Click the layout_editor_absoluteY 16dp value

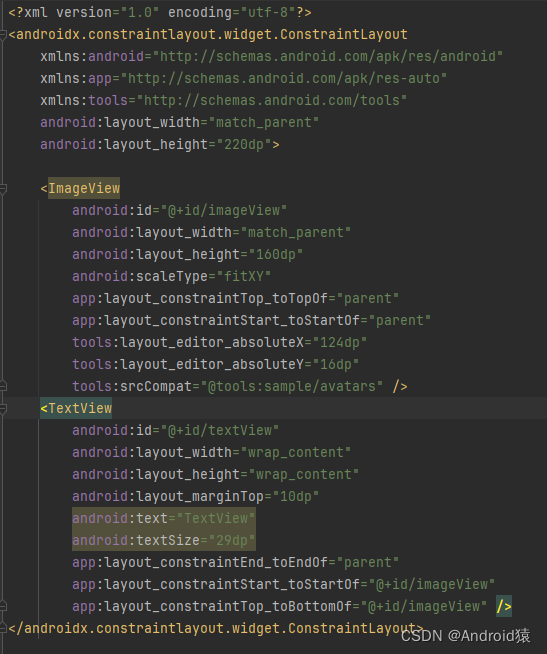[336, 365]
